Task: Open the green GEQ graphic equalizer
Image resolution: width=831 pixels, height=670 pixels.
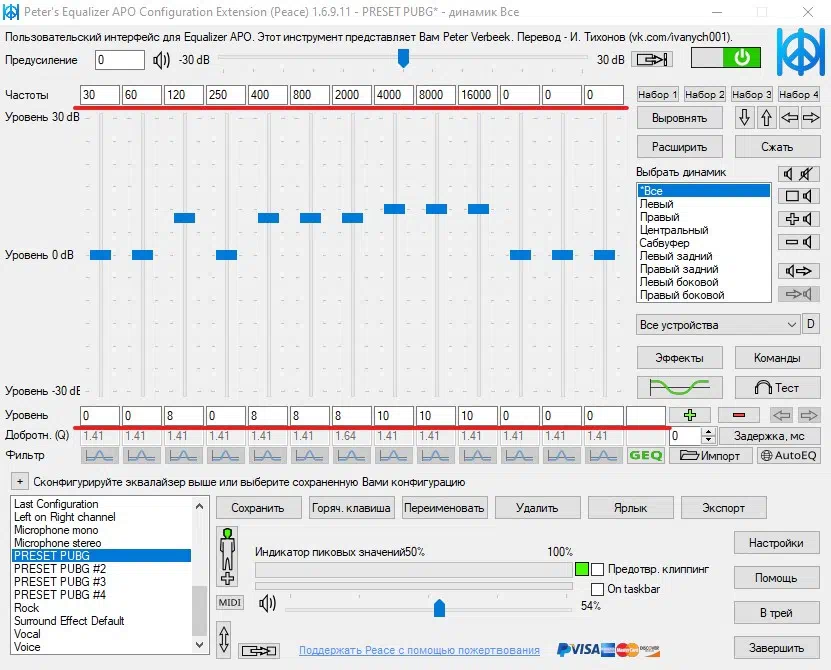Action: pyautogui.click(x=645, y=455)
